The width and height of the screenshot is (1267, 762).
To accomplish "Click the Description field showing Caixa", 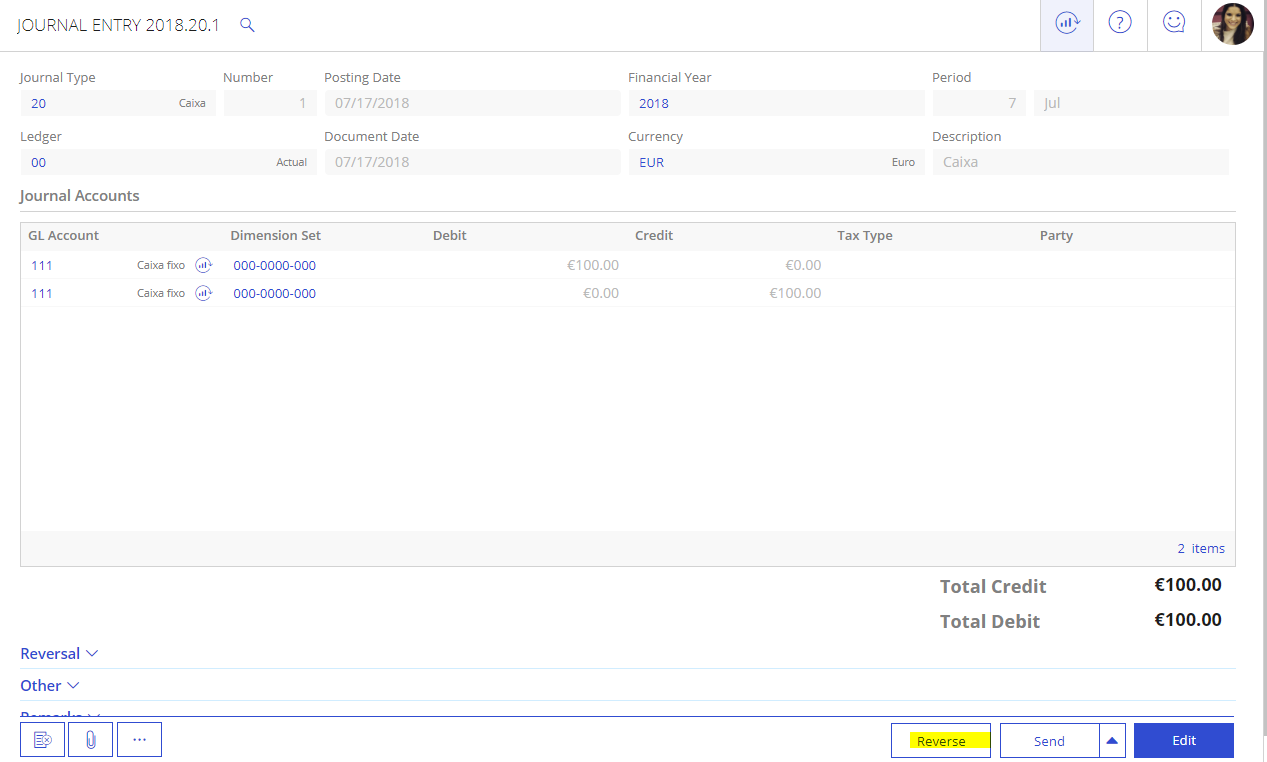I will point(1080,162).
